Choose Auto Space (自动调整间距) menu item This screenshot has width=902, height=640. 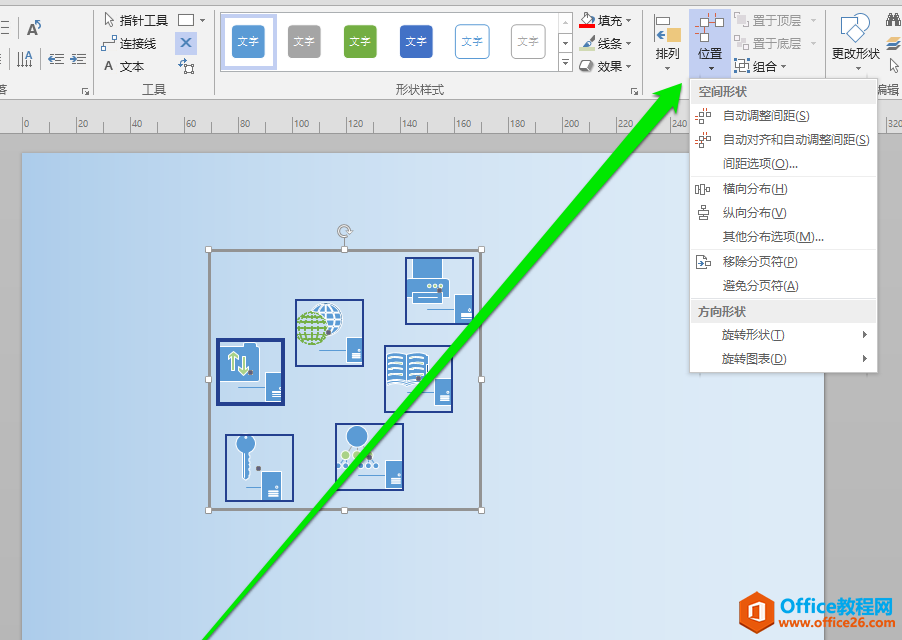coord(766,116)
